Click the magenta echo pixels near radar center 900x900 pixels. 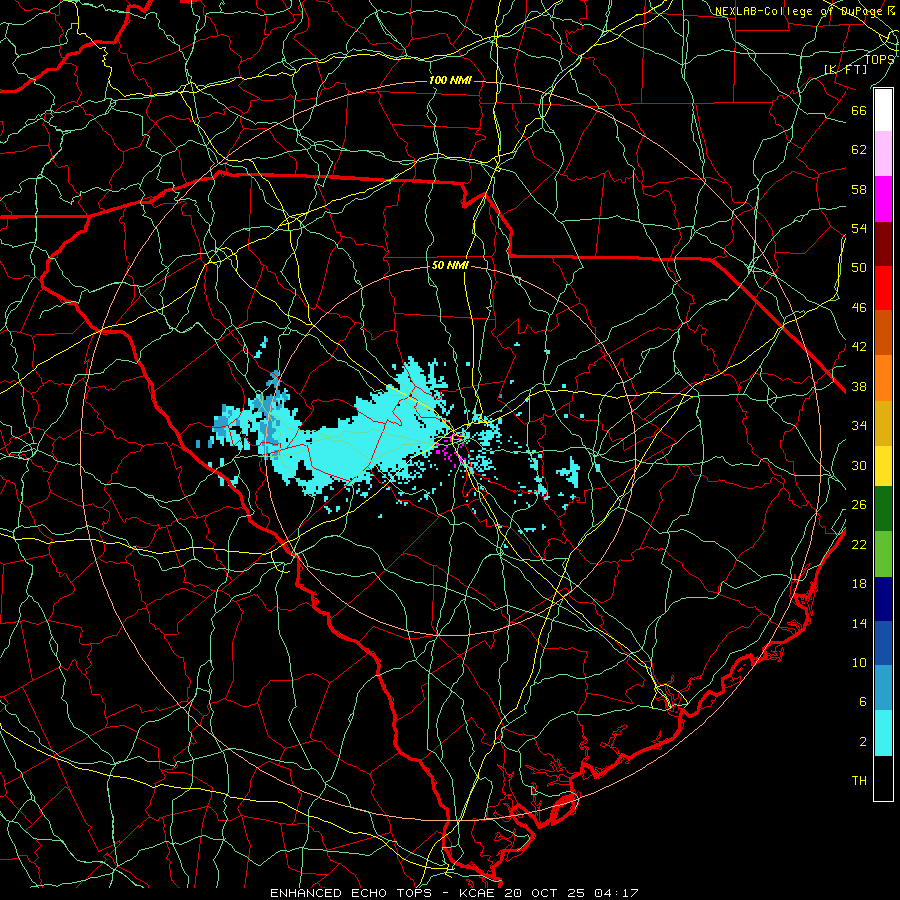pos(452,451)
